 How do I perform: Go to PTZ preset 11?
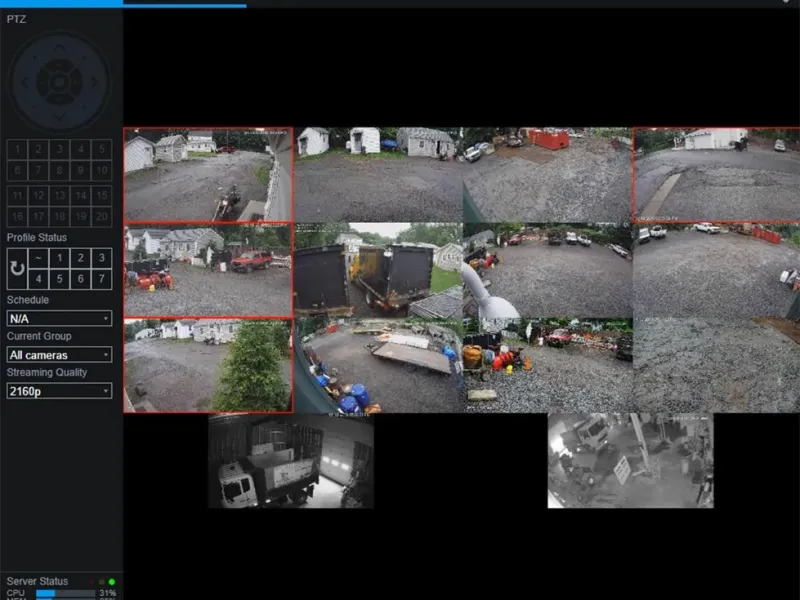coord(17,195)
